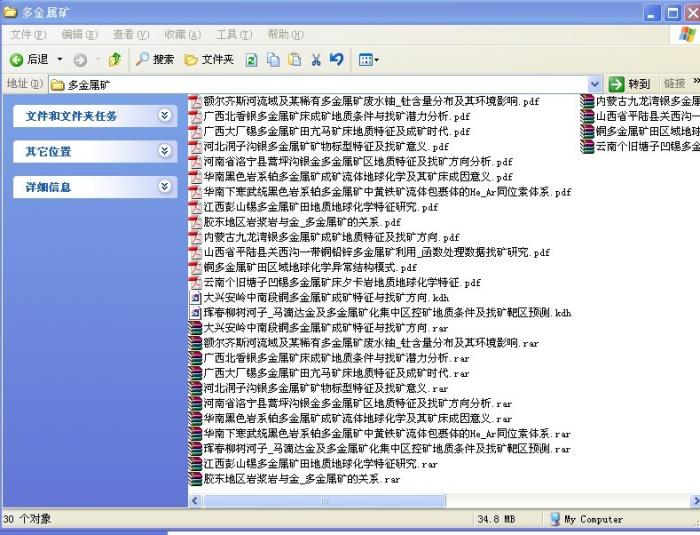Collapse the 其它位置 panel
The image size is (700, 535).
tap(164, 151)
